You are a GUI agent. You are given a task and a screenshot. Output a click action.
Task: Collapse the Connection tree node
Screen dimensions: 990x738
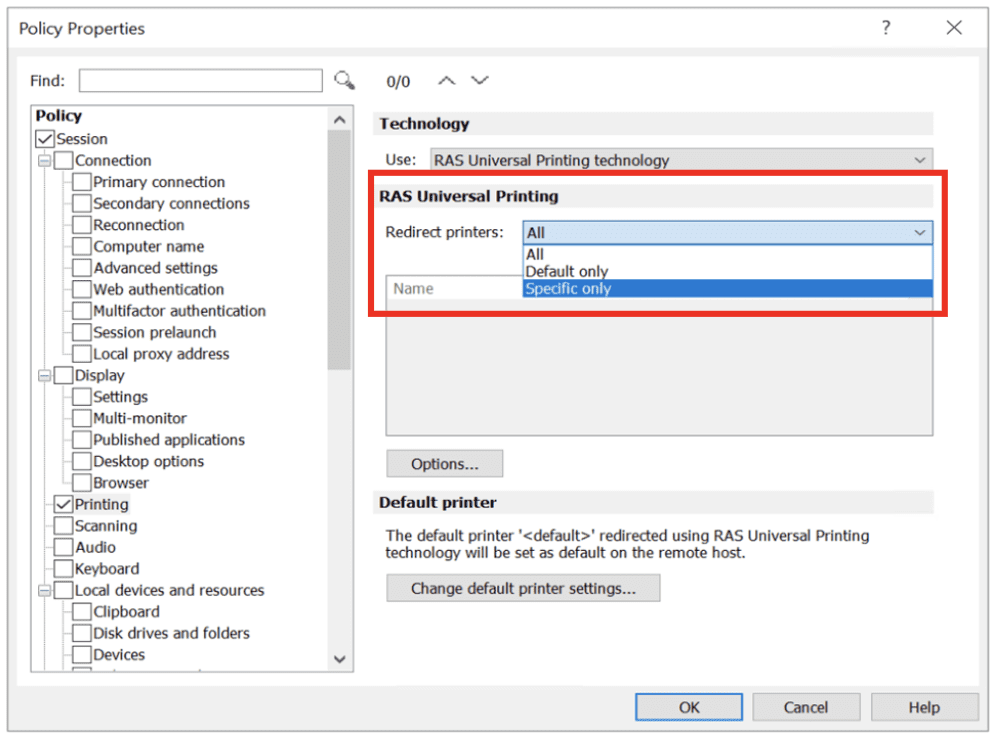click(x=44, y=161)
